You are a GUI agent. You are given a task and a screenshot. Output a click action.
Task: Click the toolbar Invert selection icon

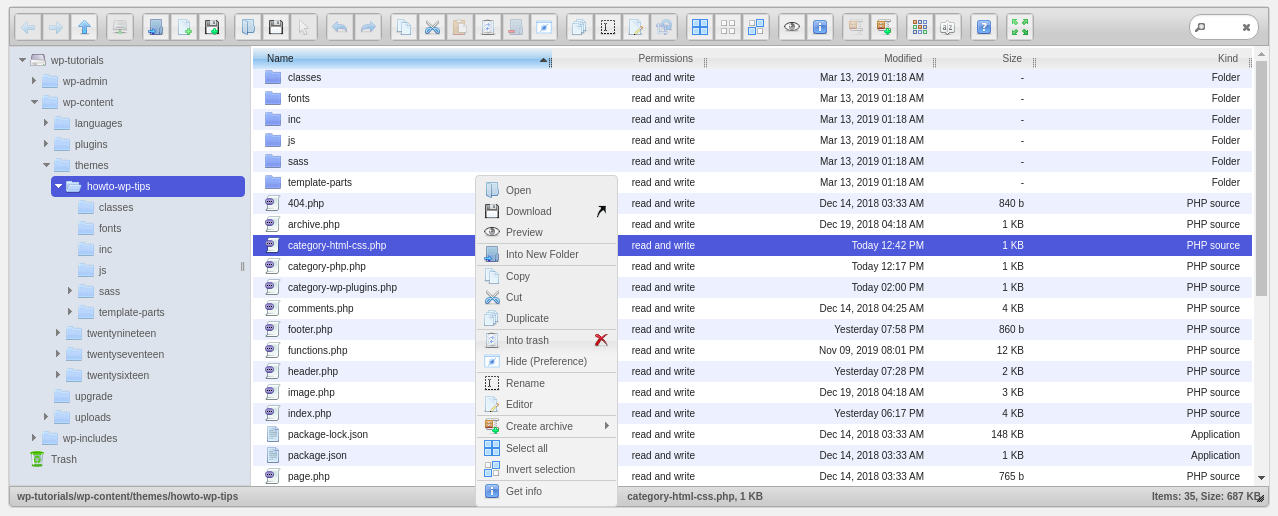[x=756, y=27]
